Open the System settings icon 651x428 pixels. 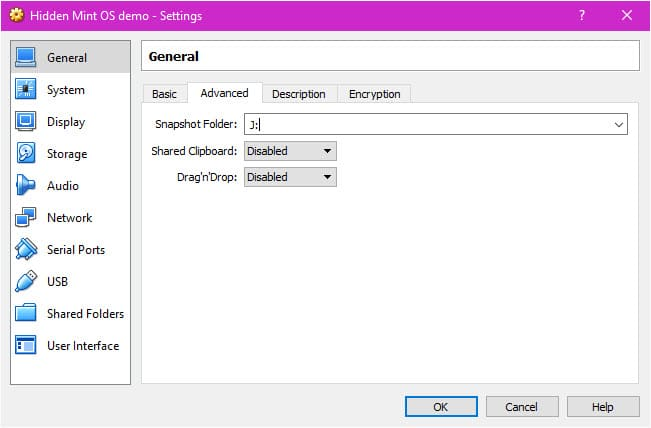coord(26,89)
